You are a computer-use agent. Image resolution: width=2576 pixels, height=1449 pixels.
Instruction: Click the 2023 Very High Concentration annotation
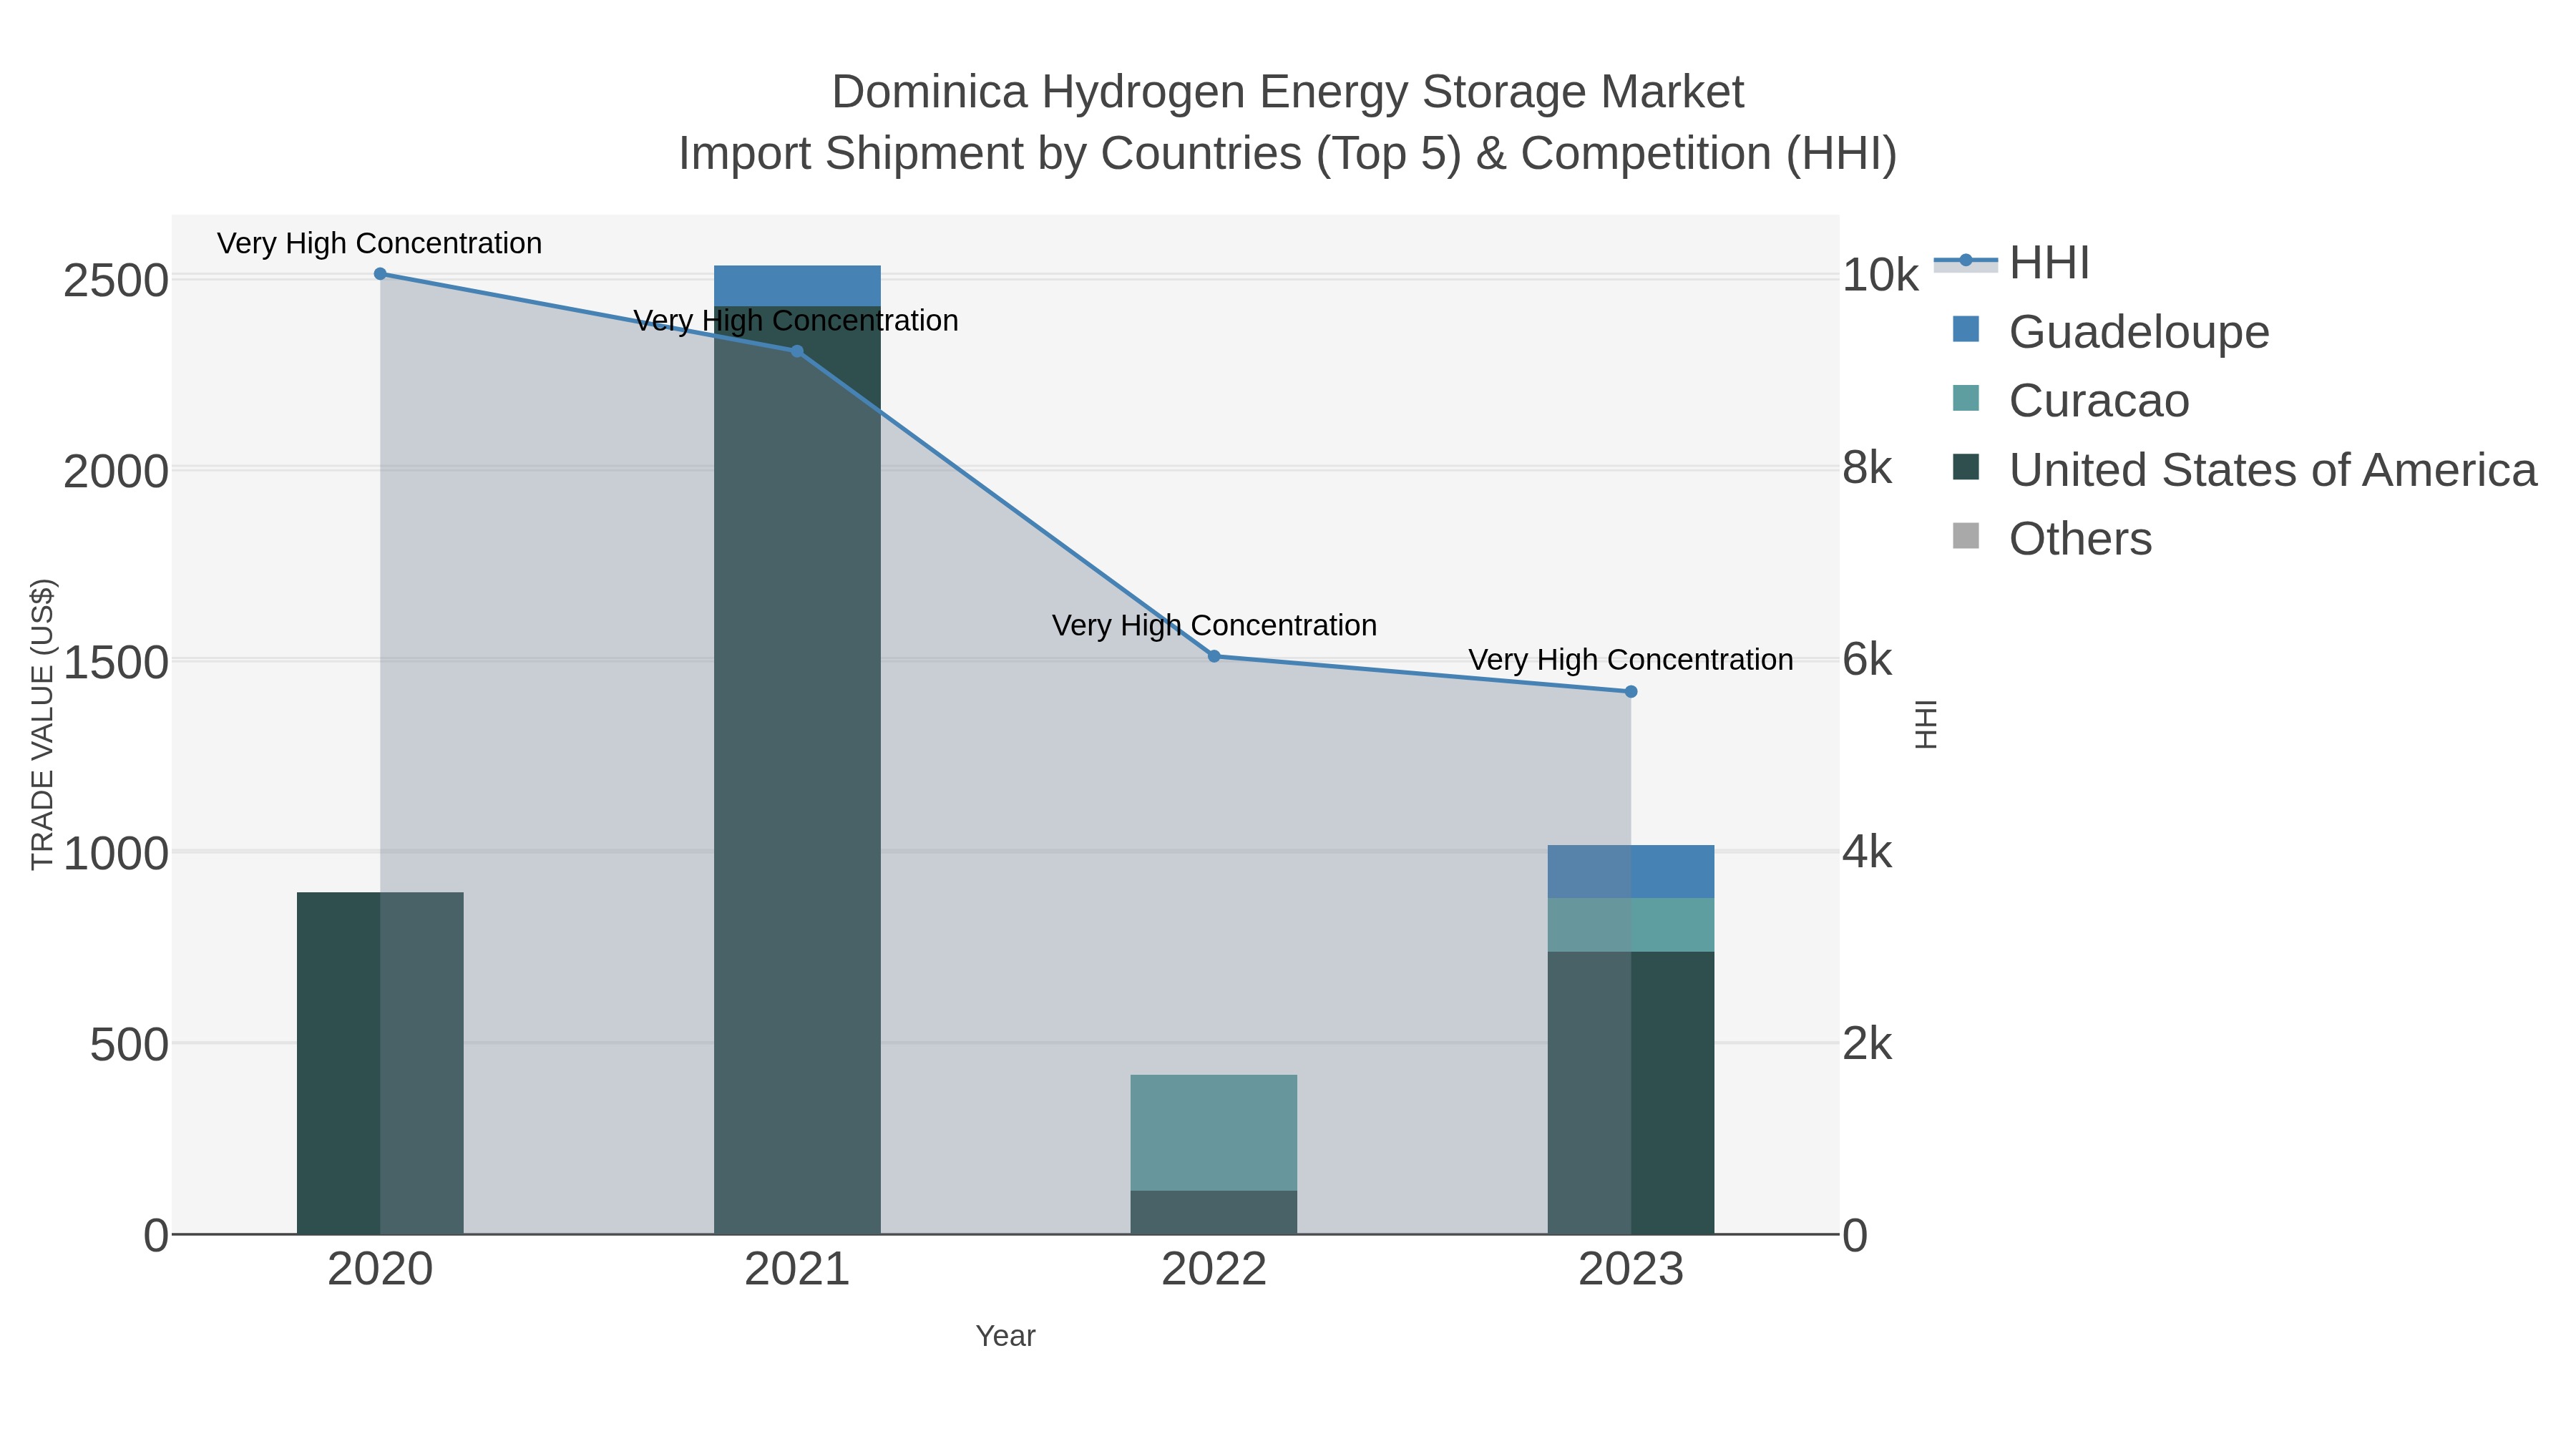pyautogui.click(x=1631, y=660)
